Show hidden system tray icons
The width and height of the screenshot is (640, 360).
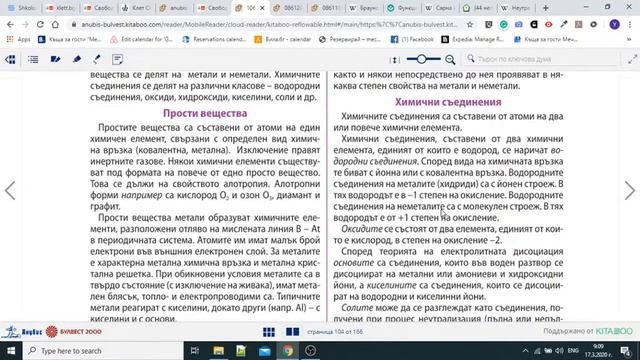[525, 351]
